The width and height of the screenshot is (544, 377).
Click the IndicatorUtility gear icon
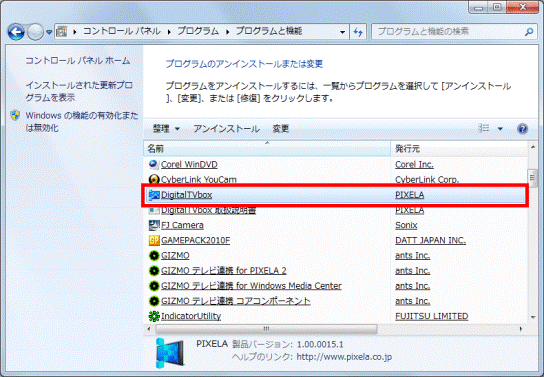coord(154,316)
